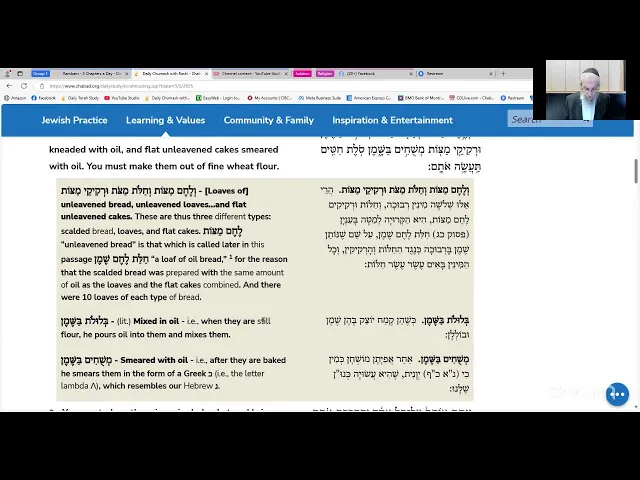The height and width of the screenshot is (480, 640).
Task: Open the browser profile icon
Action: 7,74
